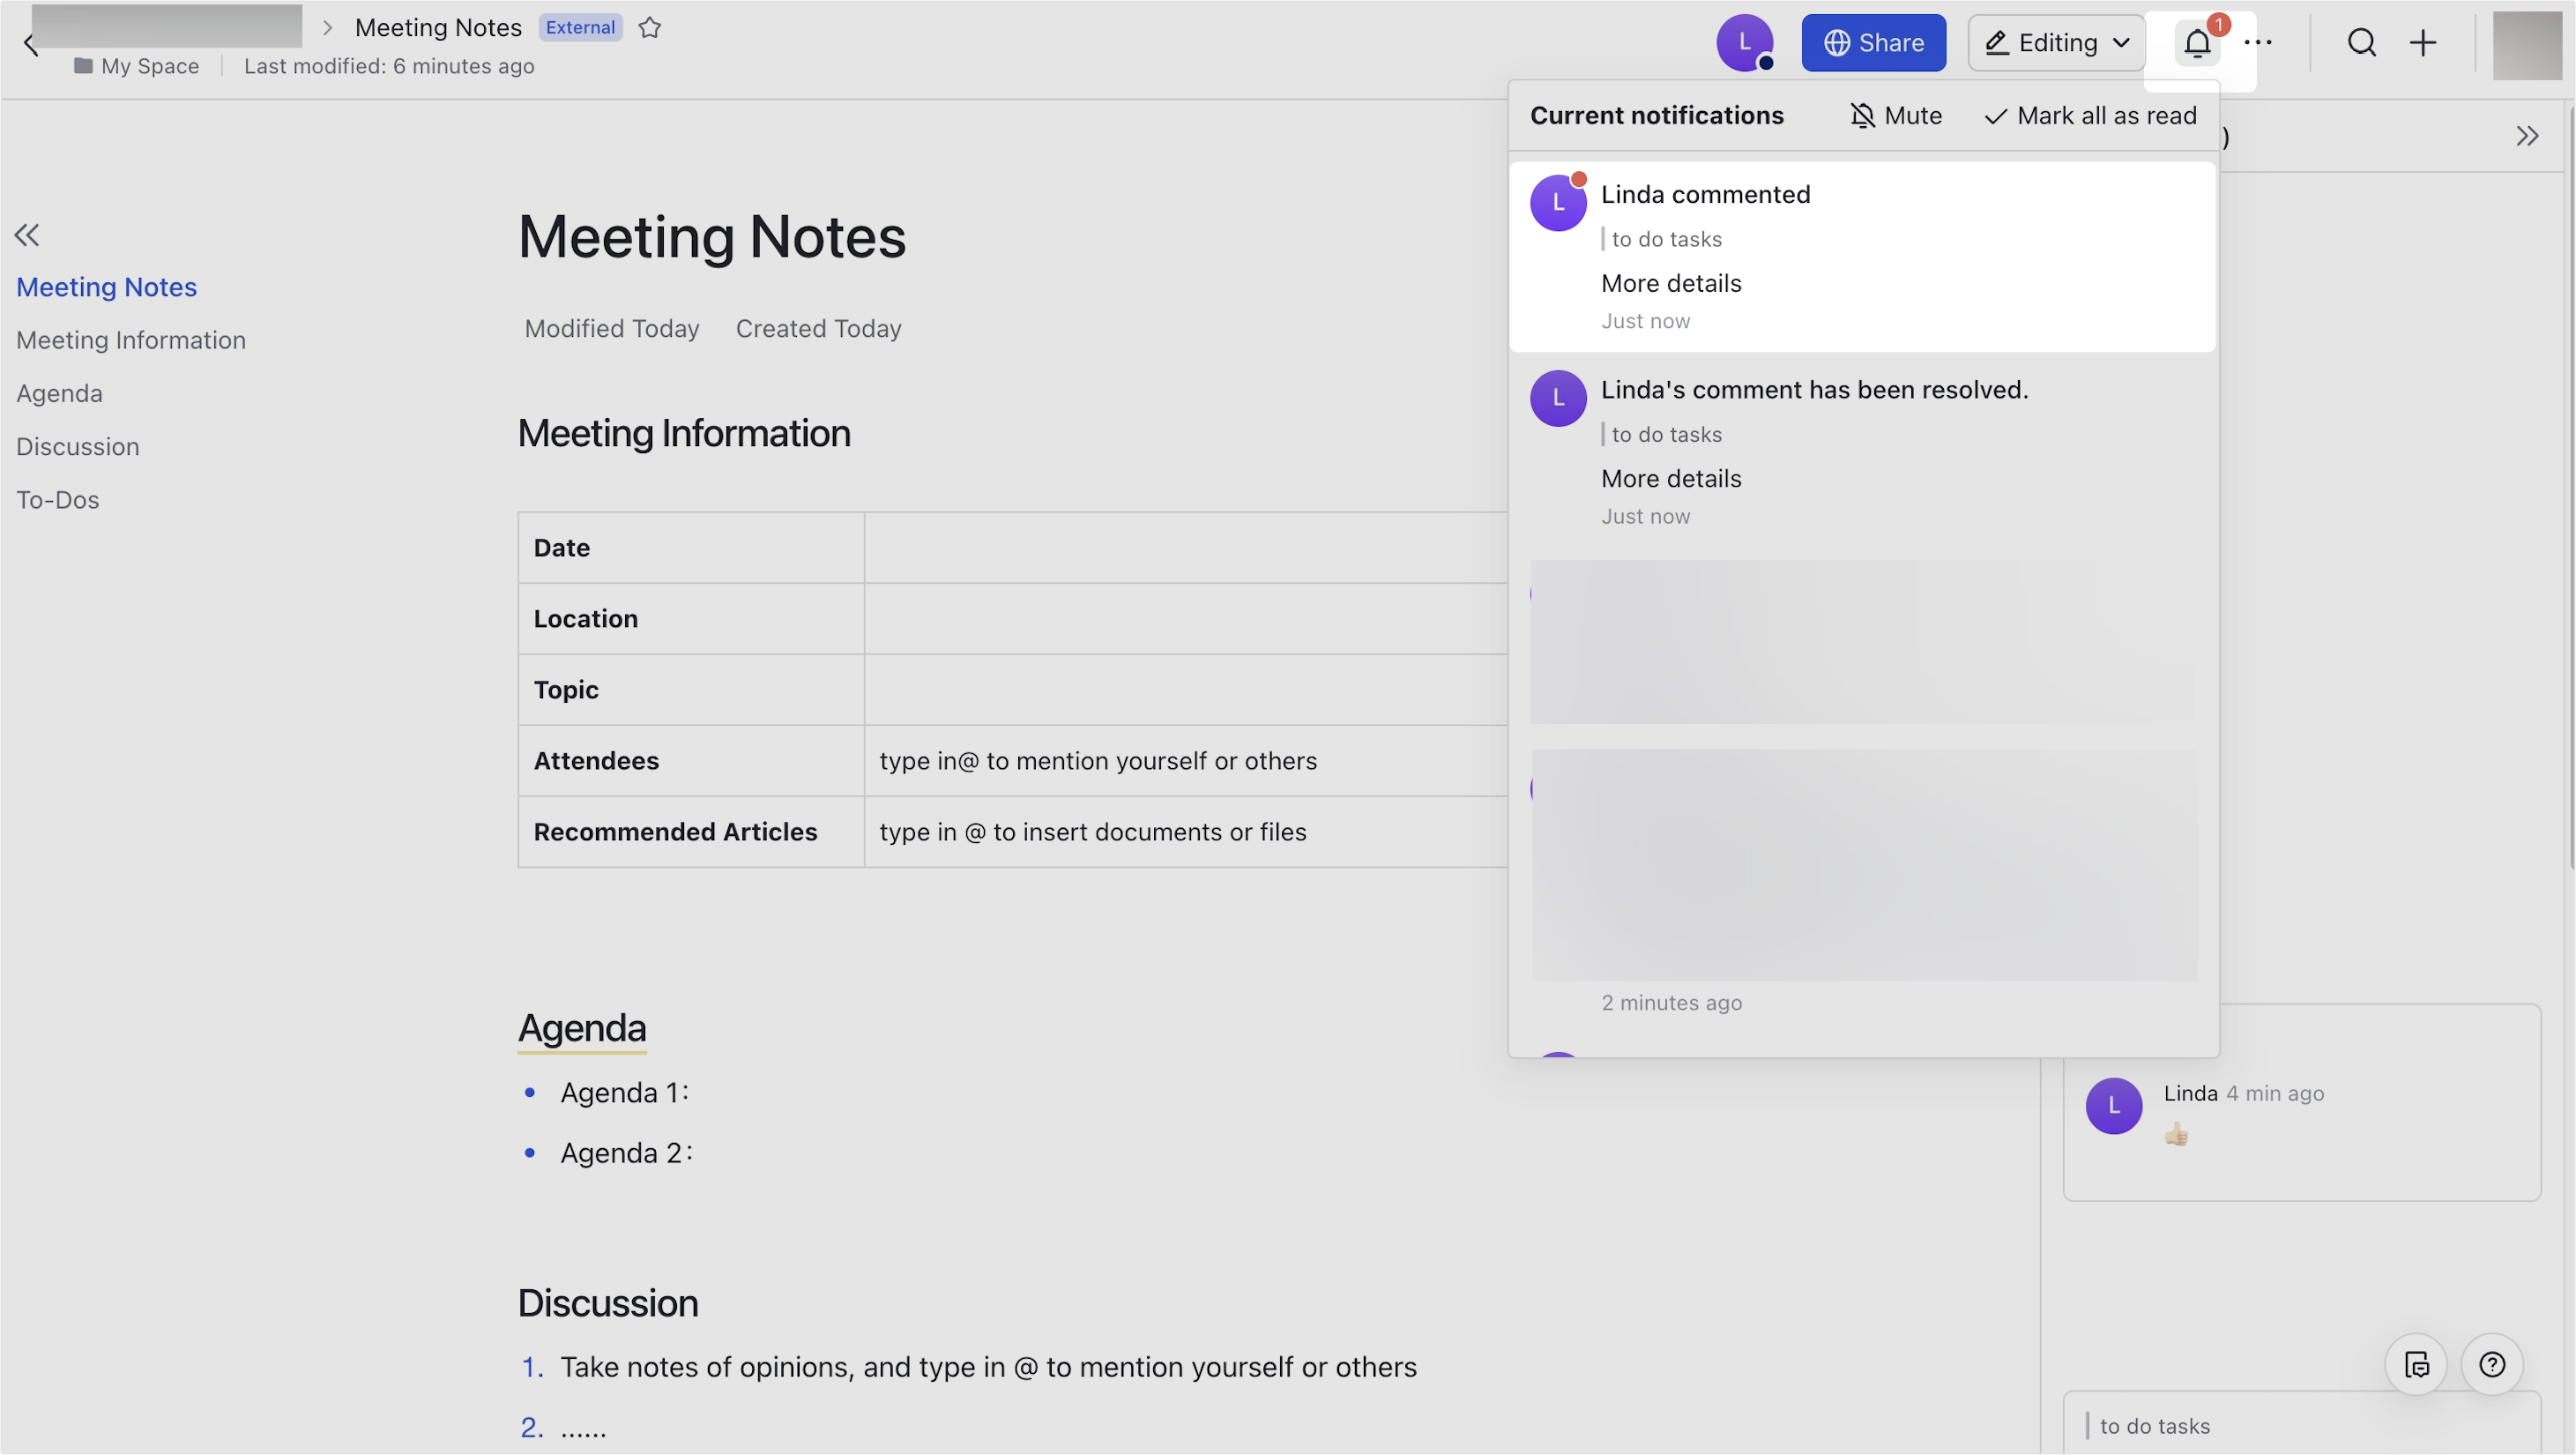
Task: Open the search magnifier icon
Action: click(x=2362, y=43)
